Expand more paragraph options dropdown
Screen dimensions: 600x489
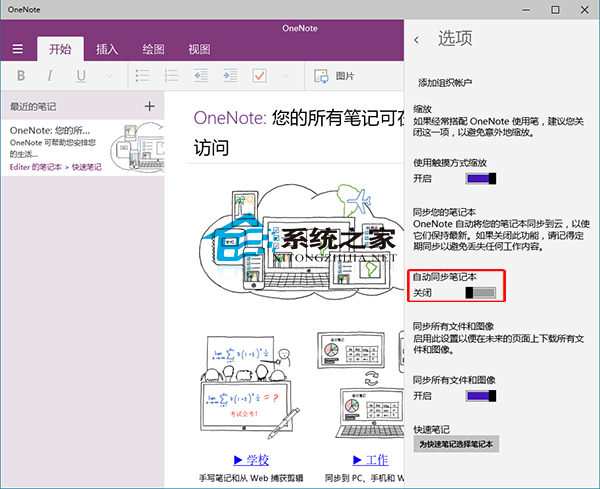pos(285,76)
